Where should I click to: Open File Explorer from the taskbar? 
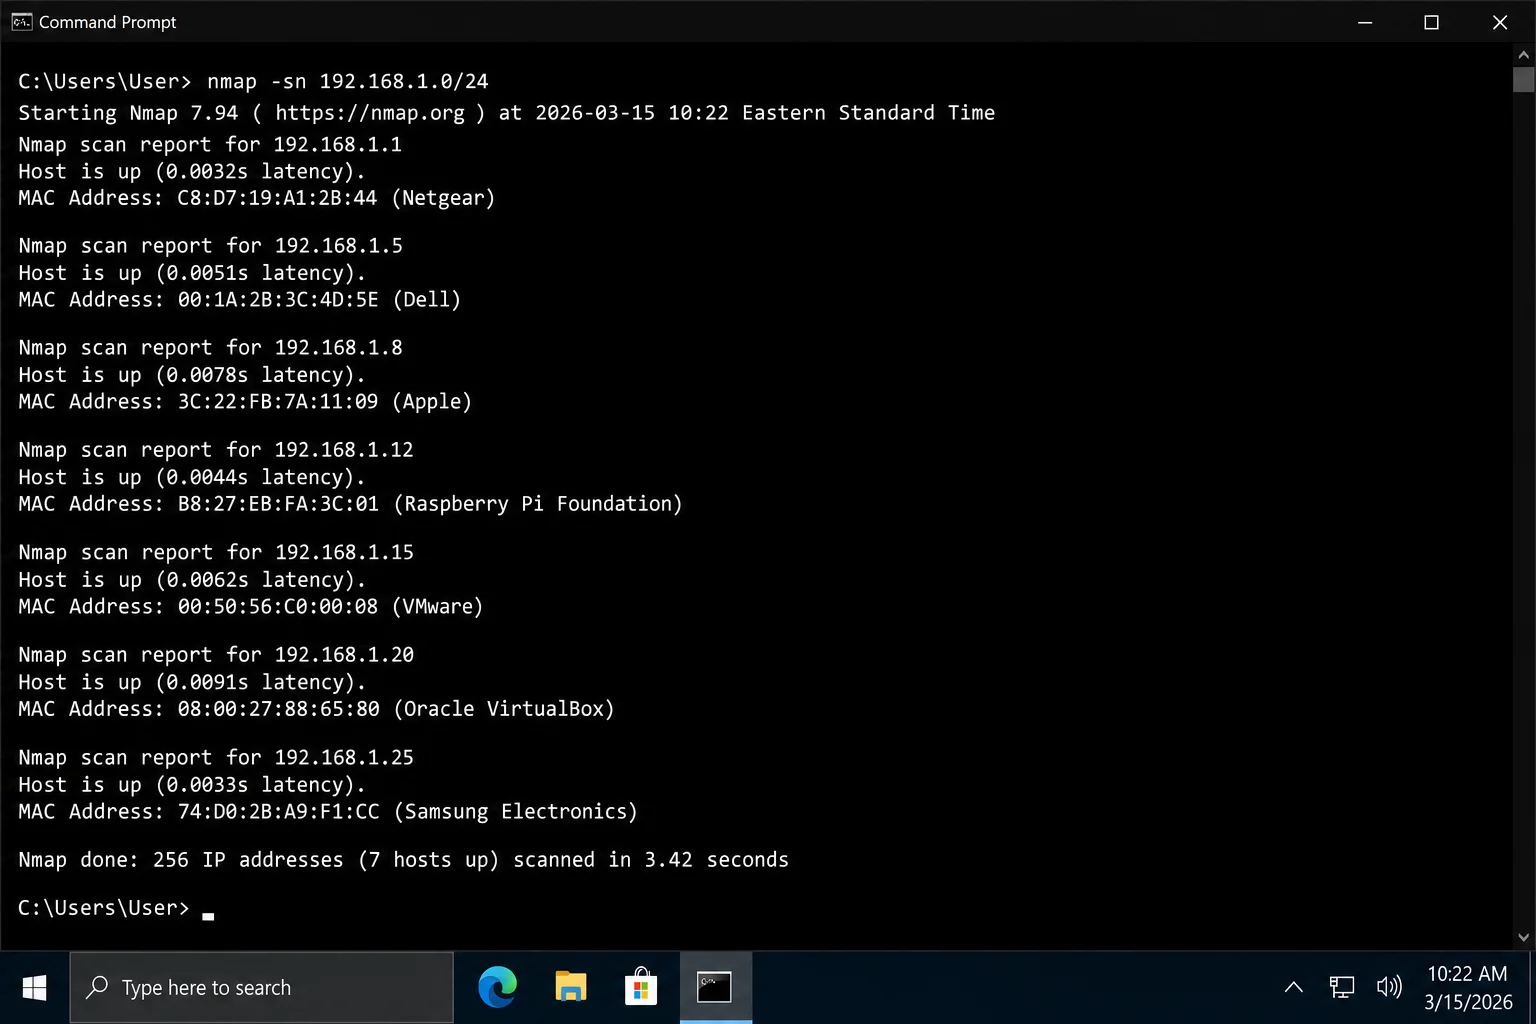click(x=570, y=988)
